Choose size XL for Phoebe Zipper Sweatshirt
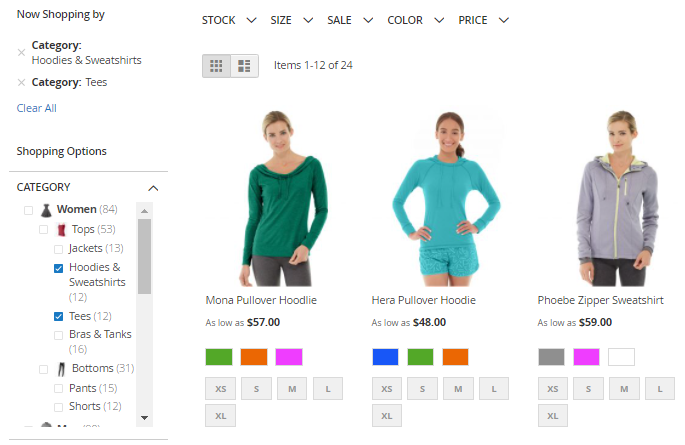Viewport: 685px width, 445px height. (553, 416)
